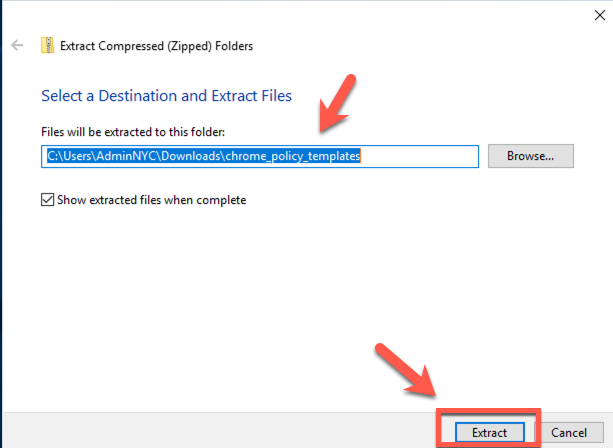Image resolution: width=613 pixels, height=448 pixels.
Task: Click the blue desktop strip at the left edge
Action: [x=3, y=250]
